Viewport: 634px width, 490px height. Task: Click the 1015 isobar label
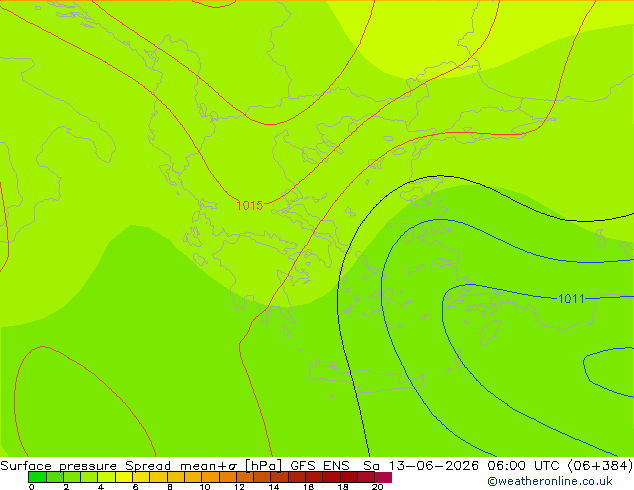point(249,205)
